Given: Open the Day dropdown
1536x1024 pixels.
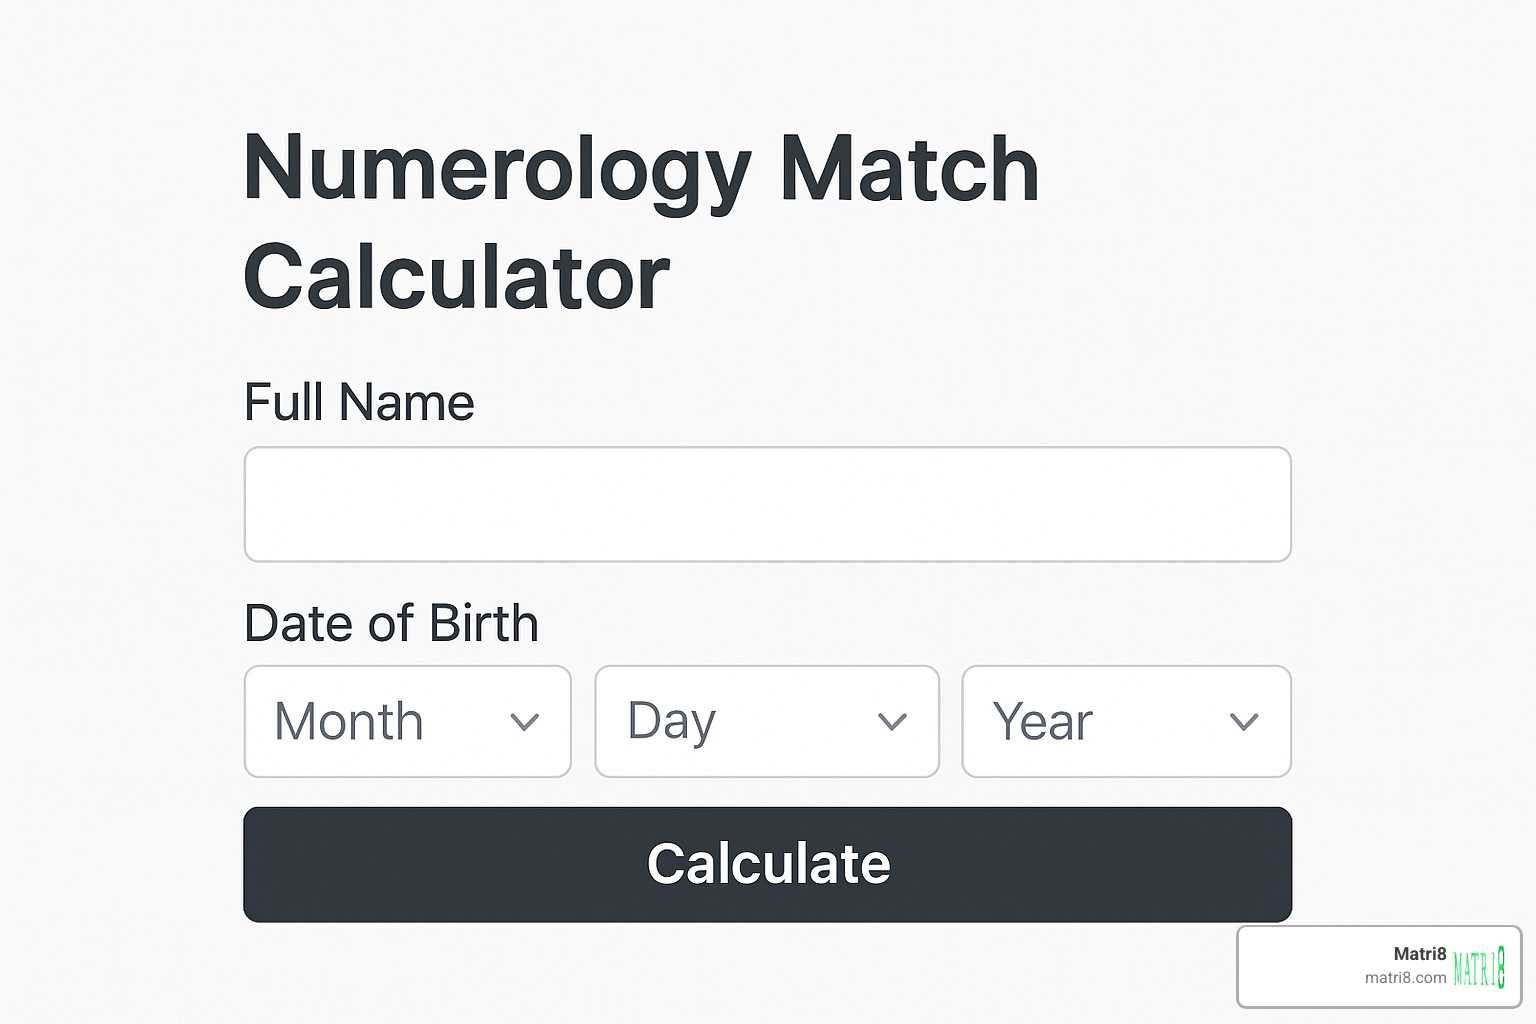Looking at the screenshot, I should point(766,721).
